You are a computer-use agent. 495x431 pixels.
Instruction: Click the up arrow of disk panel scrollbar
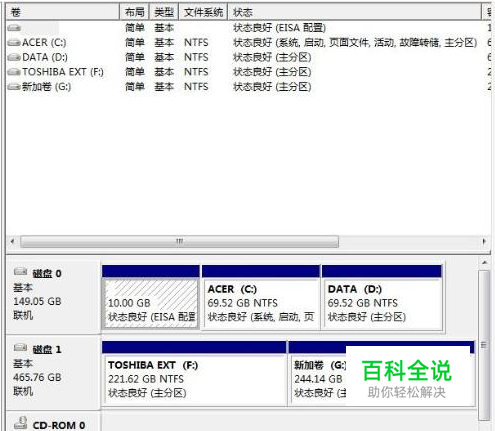tap(484, 263)
